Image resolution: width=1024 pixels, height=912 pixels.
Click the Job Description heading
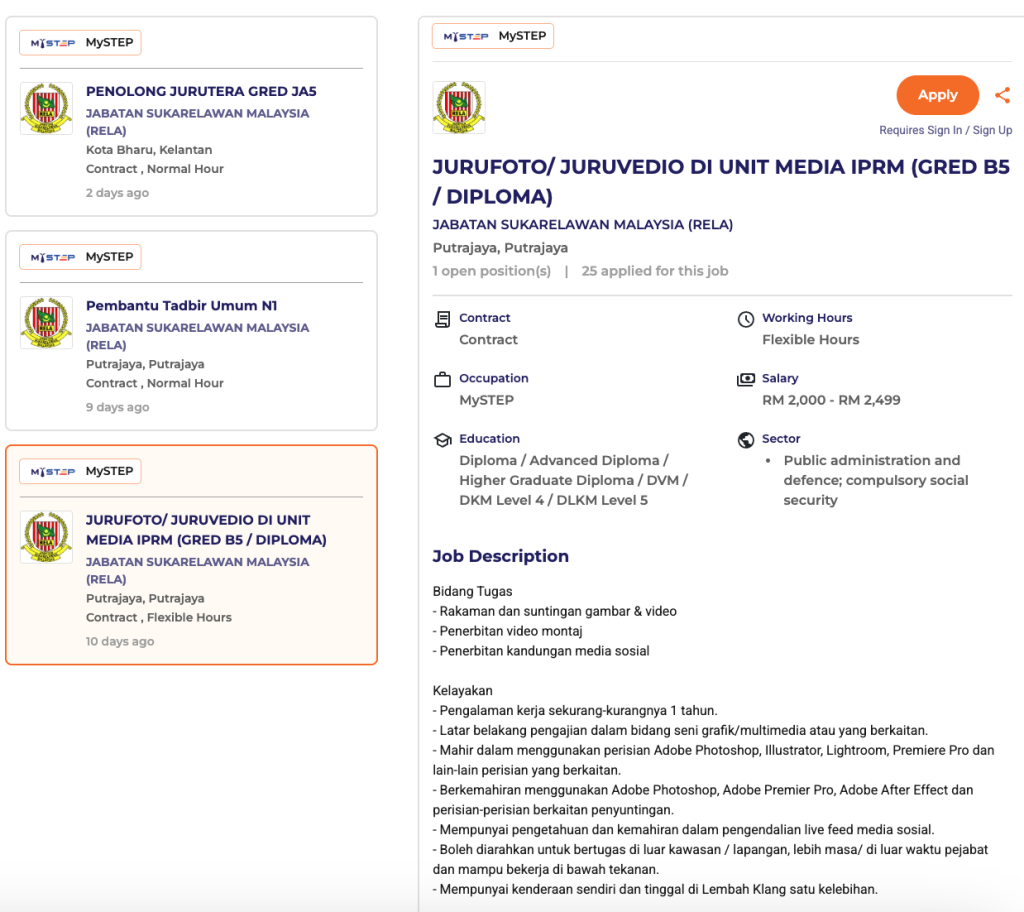500,556
